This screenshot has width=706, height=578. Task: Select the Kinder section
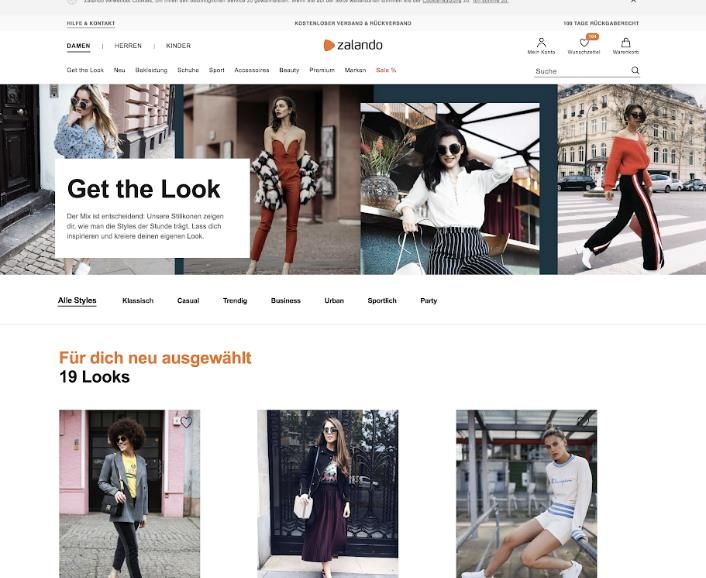click(178, 46)
